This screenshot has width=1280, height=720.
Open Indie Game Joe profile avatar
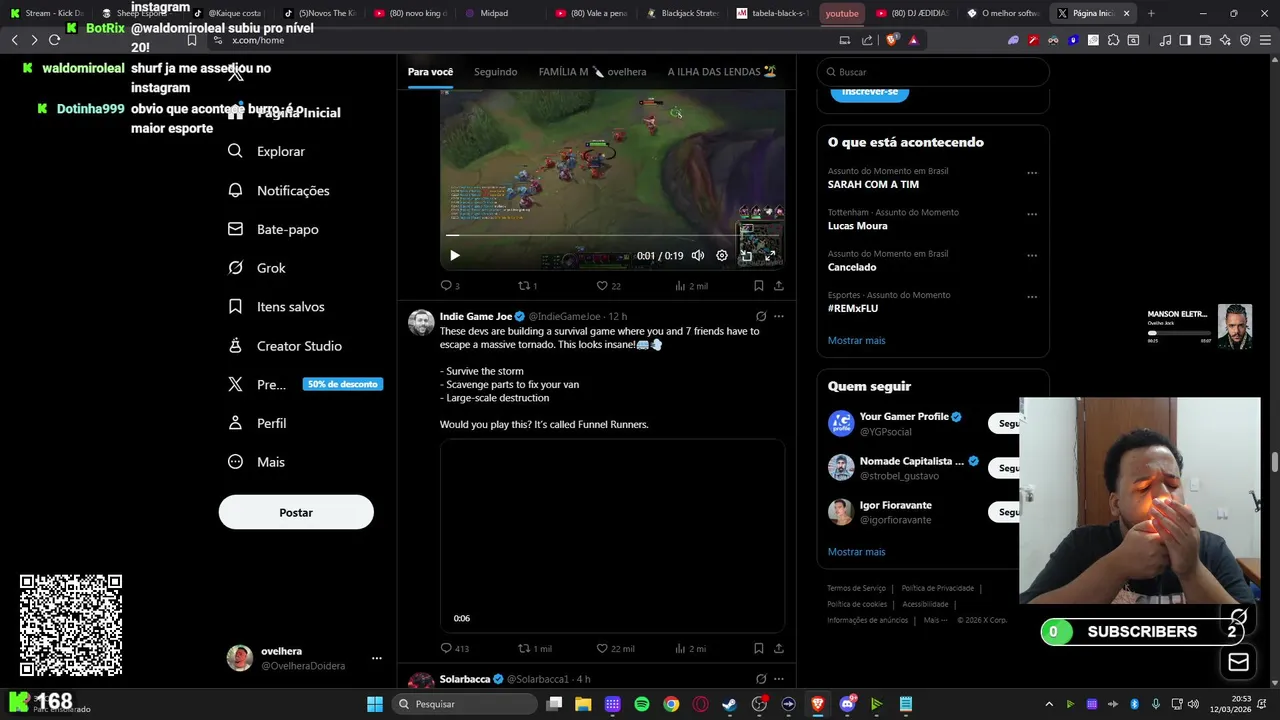point(421,322)
